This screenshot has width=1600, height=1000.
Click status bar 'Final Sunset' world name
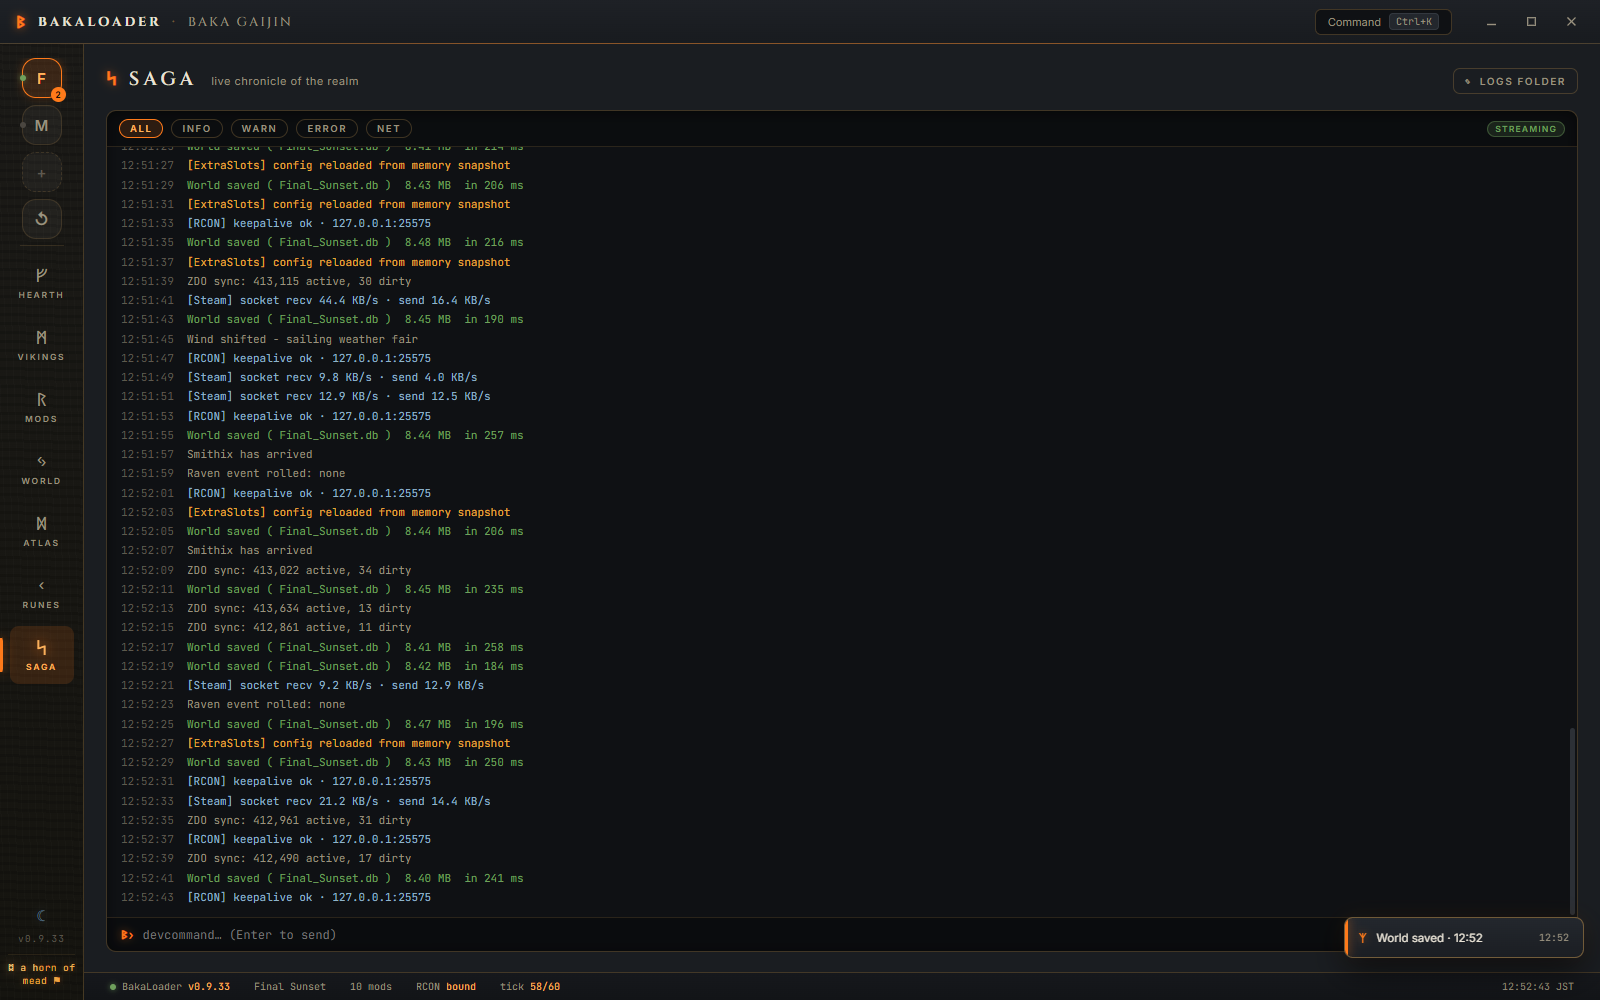pyautogui.click(x=290, y=987)
